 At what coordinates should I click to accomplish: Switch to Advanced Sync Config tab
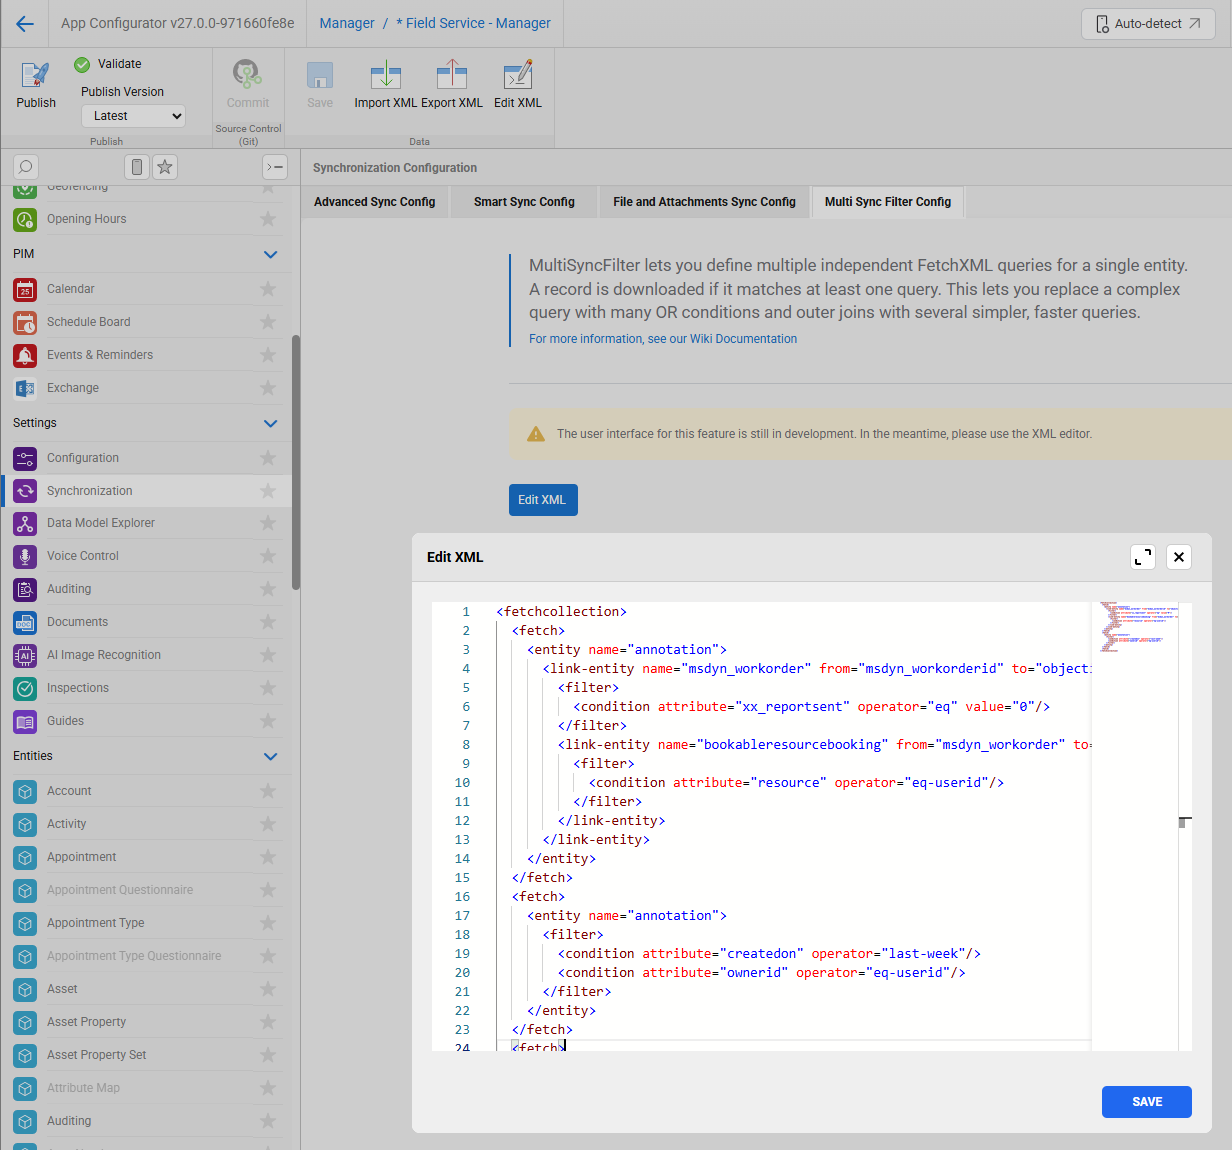[375, 202]
